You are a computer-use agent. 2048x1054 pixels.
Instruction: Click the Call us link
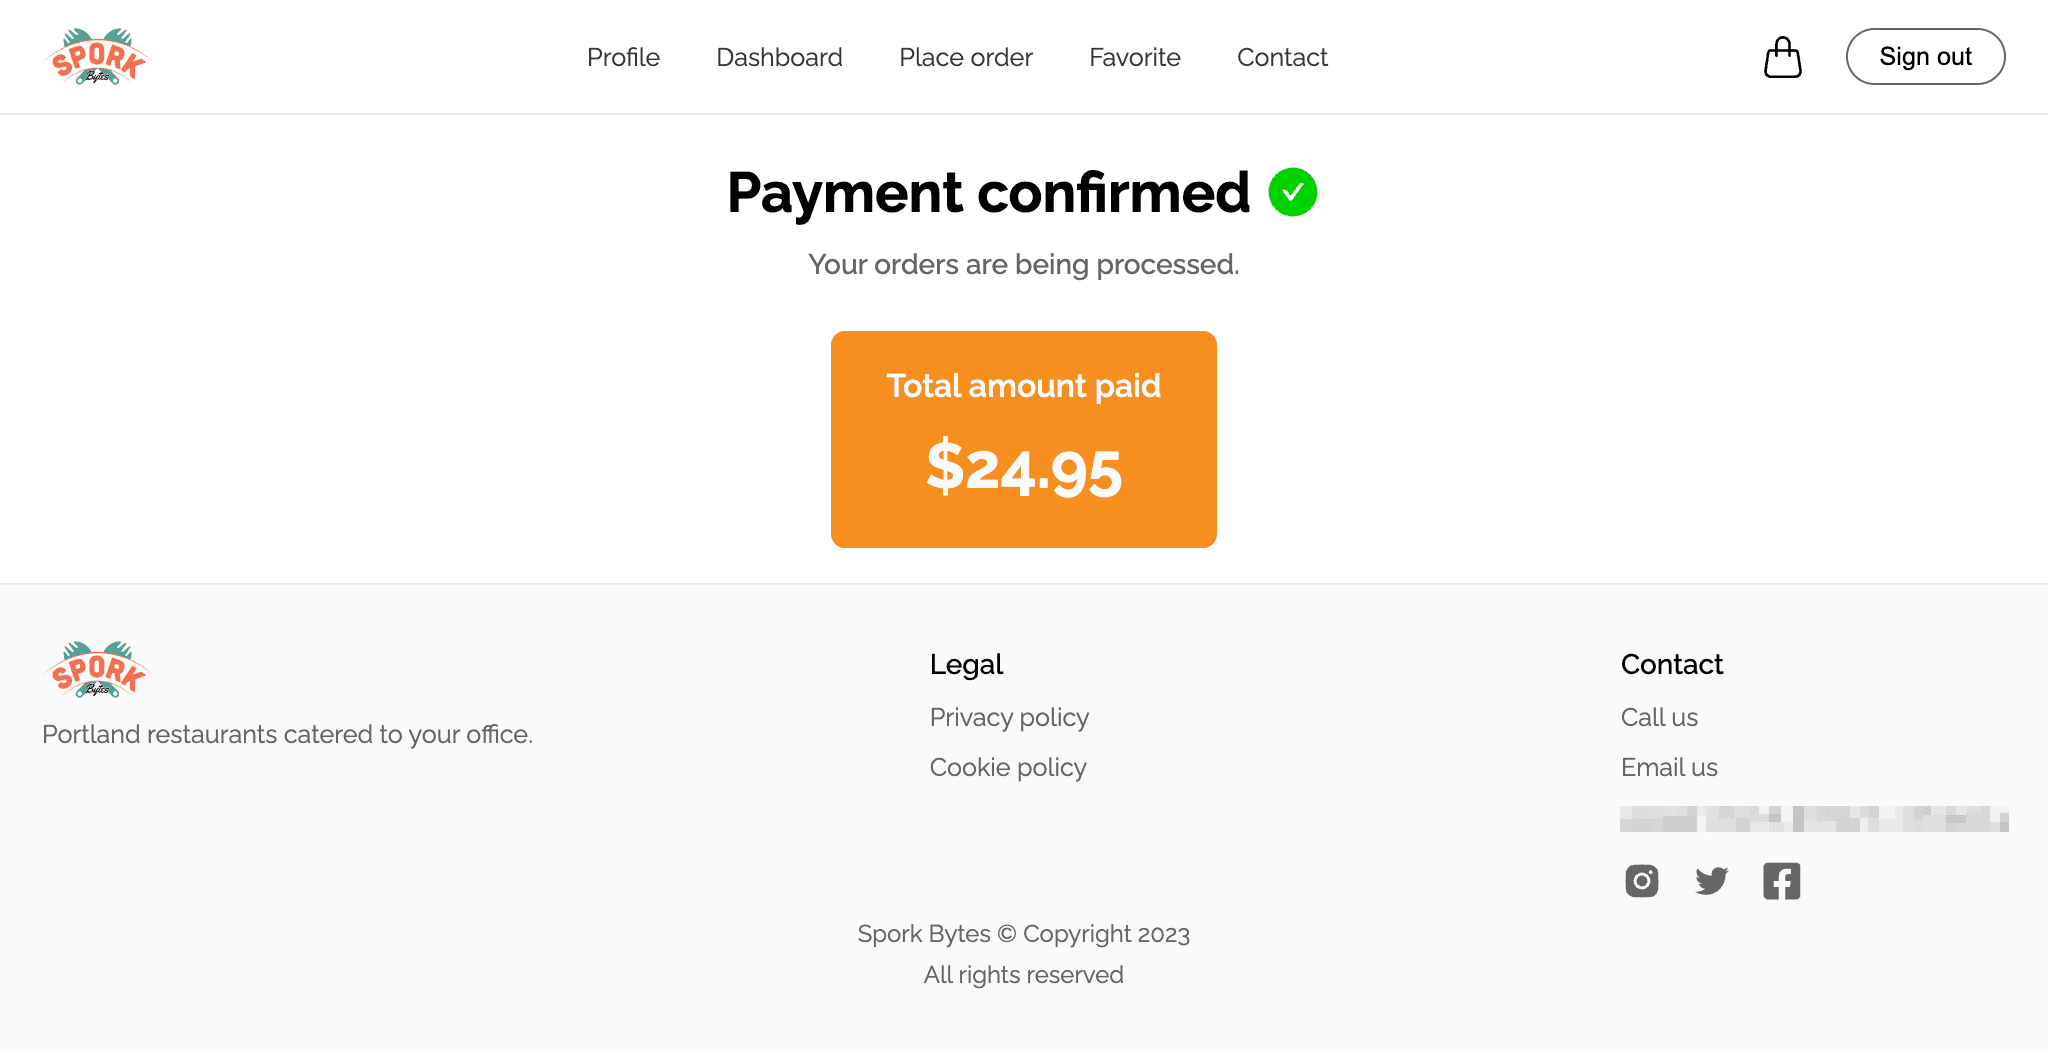[1658, 717]
